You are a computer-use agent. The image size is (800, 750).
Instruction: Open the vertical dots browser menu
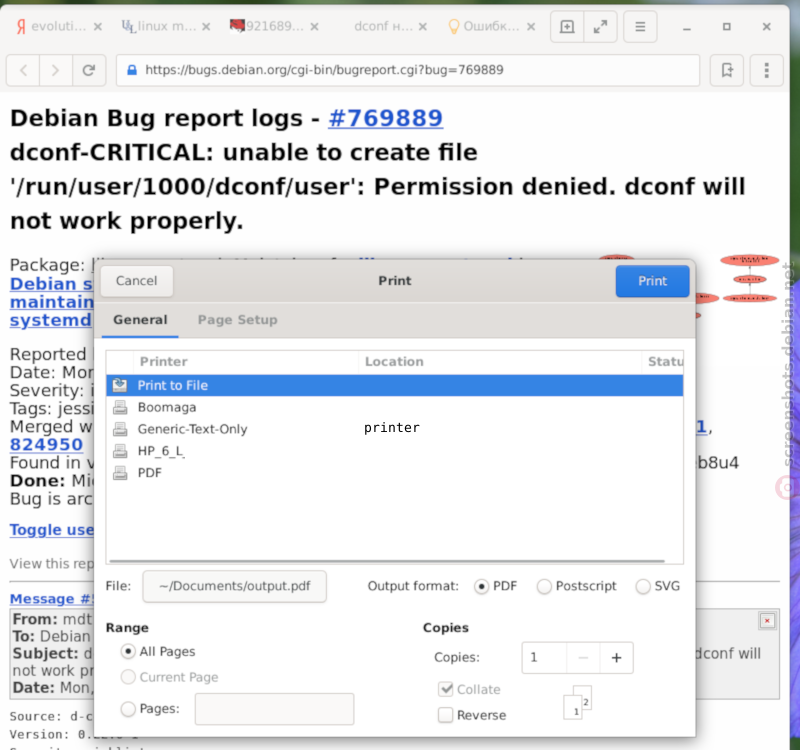(x=766, y=70)
